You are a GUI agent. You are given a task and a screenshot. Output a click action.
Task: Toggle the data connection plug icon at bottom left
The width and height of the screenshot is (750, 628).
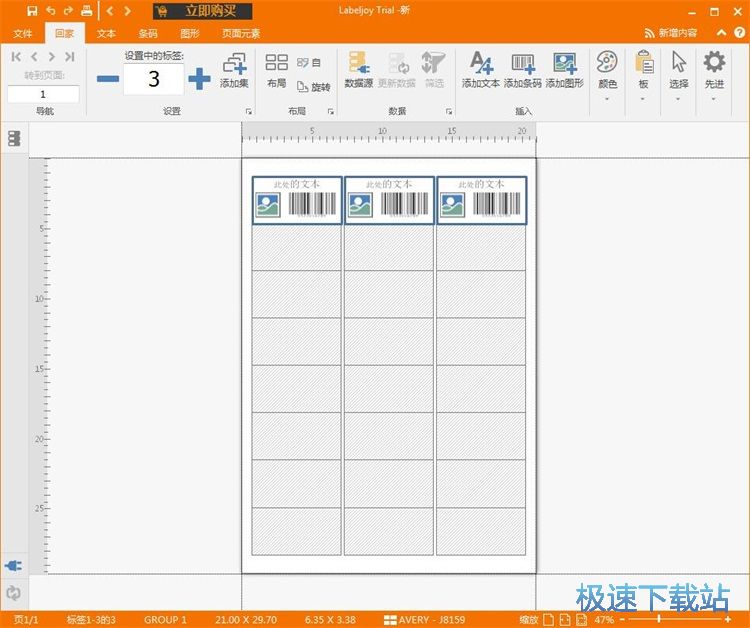tap(14, 566)
